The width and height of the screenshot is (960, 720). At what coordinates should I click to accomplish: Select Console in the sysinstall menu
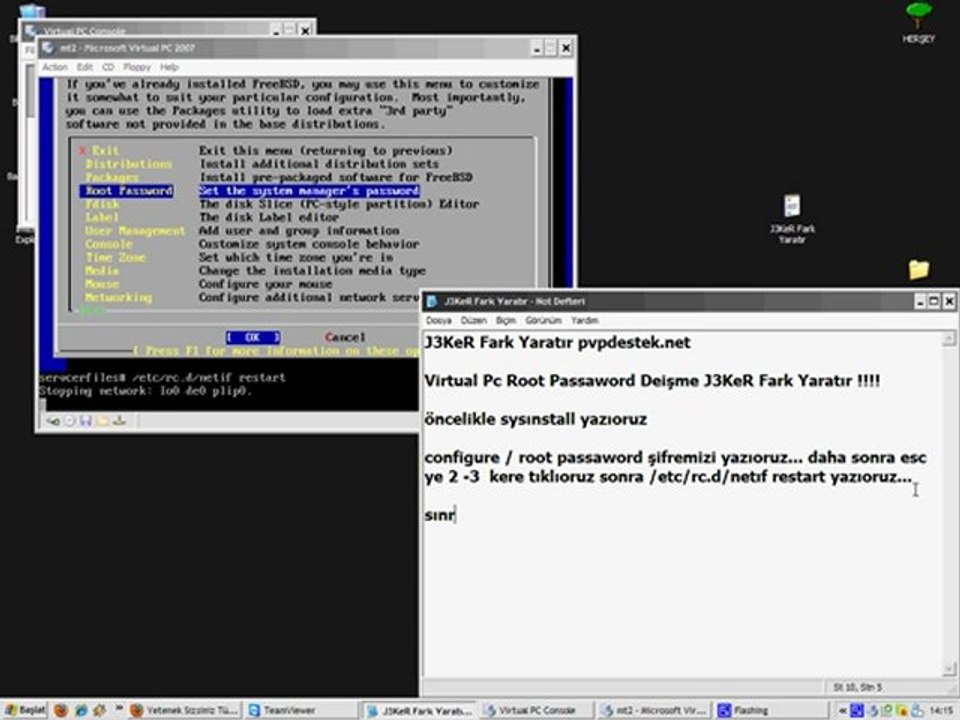(x=109, y=244)
